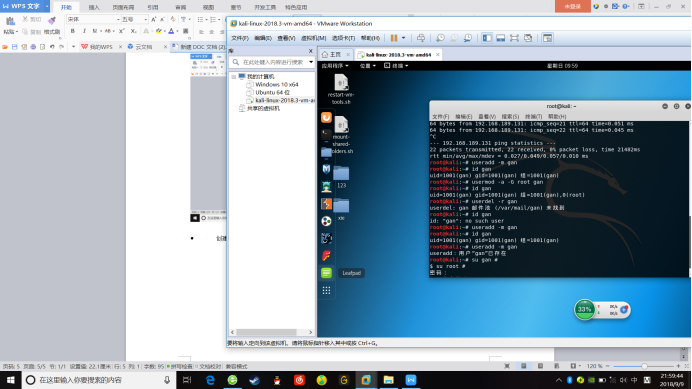The width and height of the screenshot is (692, 389).
Task: Select Ubuntu 64 位 in library
Action: pyautogui.click(x=272, y=92)
